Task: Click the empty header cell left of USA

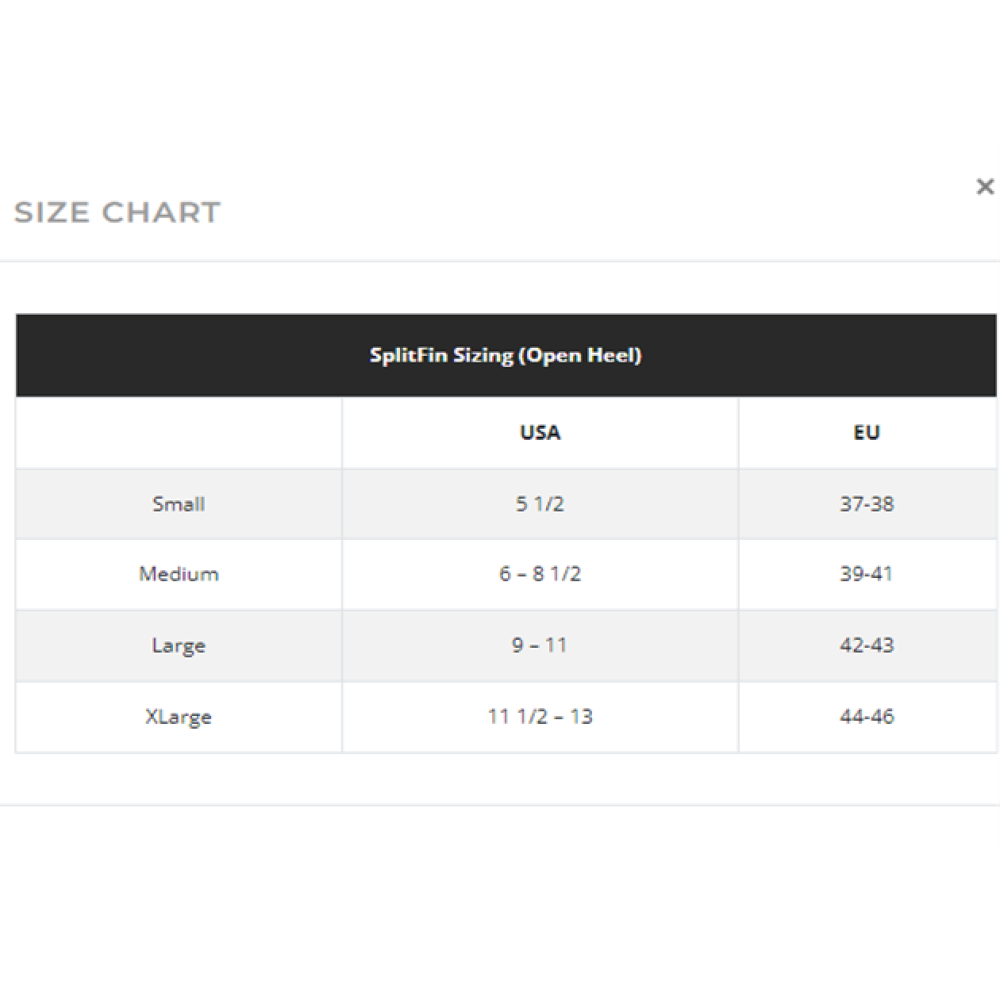Action: coord(179,432)
